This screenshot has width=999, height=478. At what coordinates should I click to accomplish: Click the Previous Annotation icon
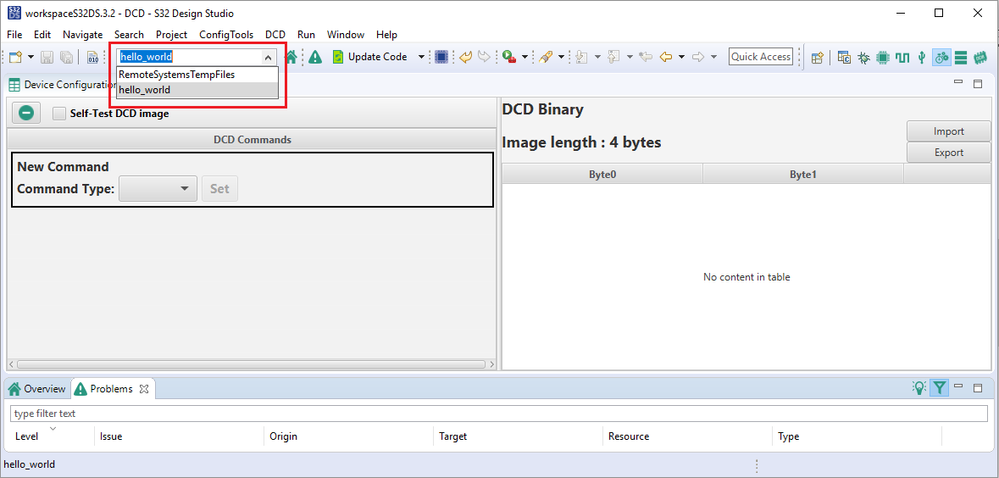[x=614, y=57]
